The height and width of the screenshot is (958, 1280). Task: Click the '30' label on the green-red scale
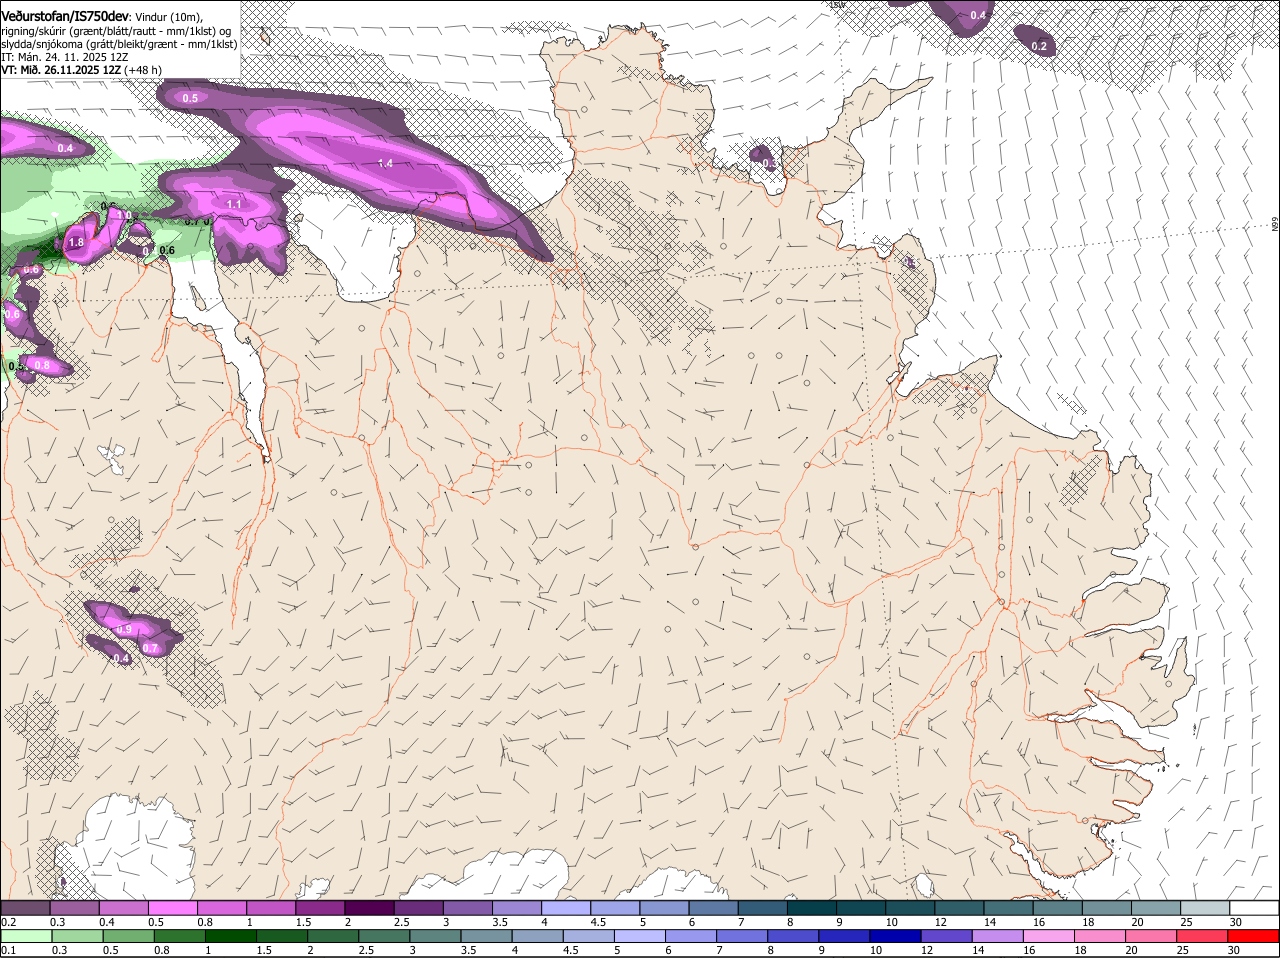coord(1233,950)
